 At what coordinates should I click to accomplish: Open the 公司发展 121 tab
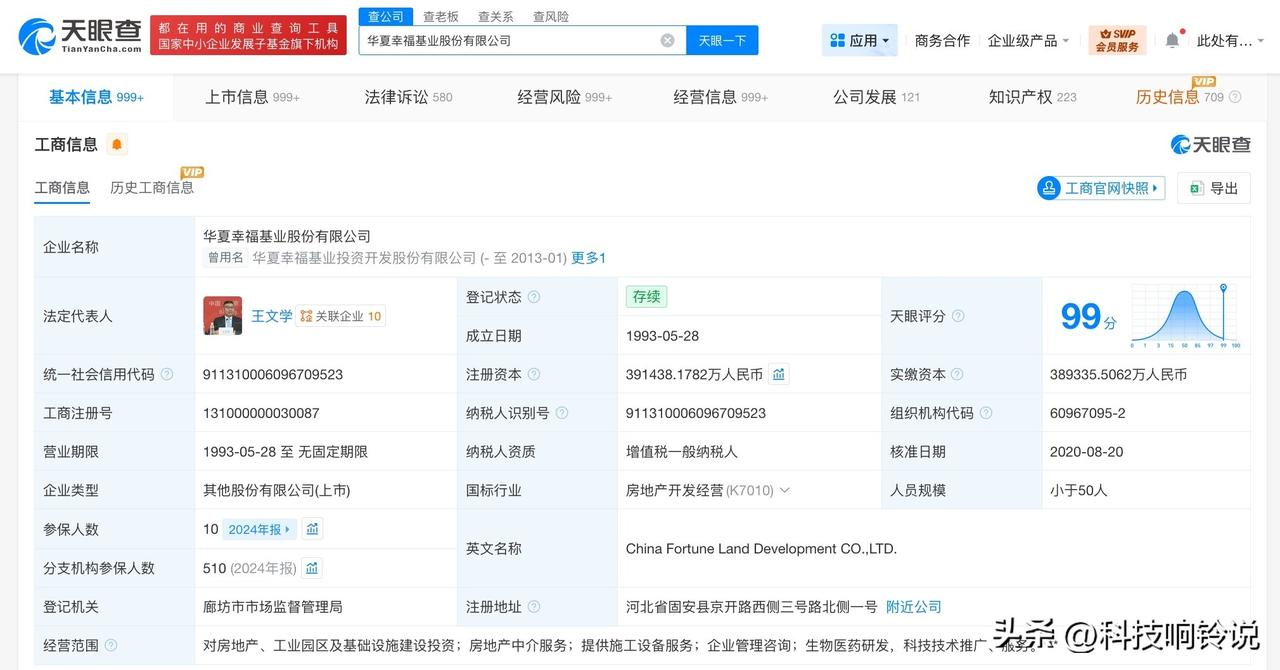tap(877, 97)
